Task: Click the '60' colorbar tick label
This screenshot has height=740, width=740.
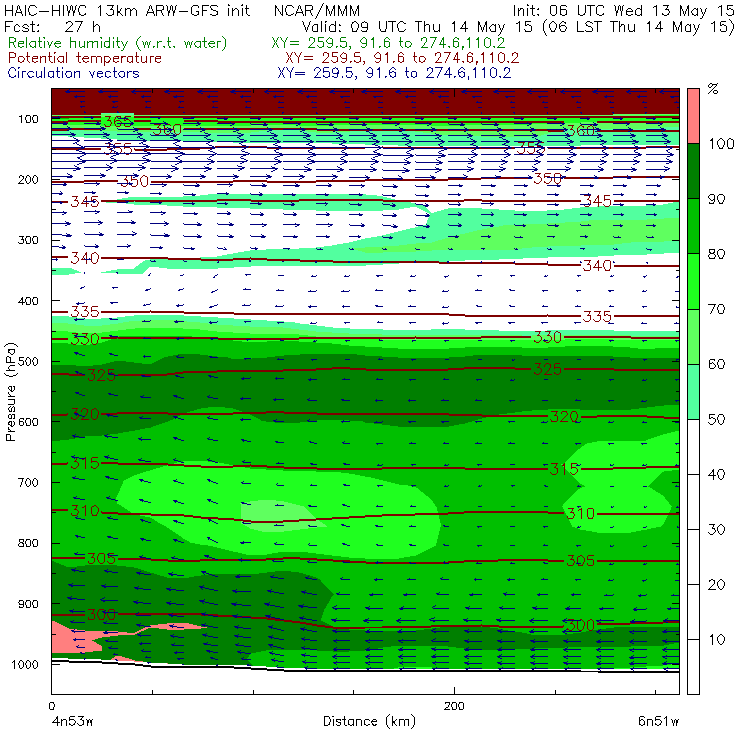Action: tap(716, 364)
